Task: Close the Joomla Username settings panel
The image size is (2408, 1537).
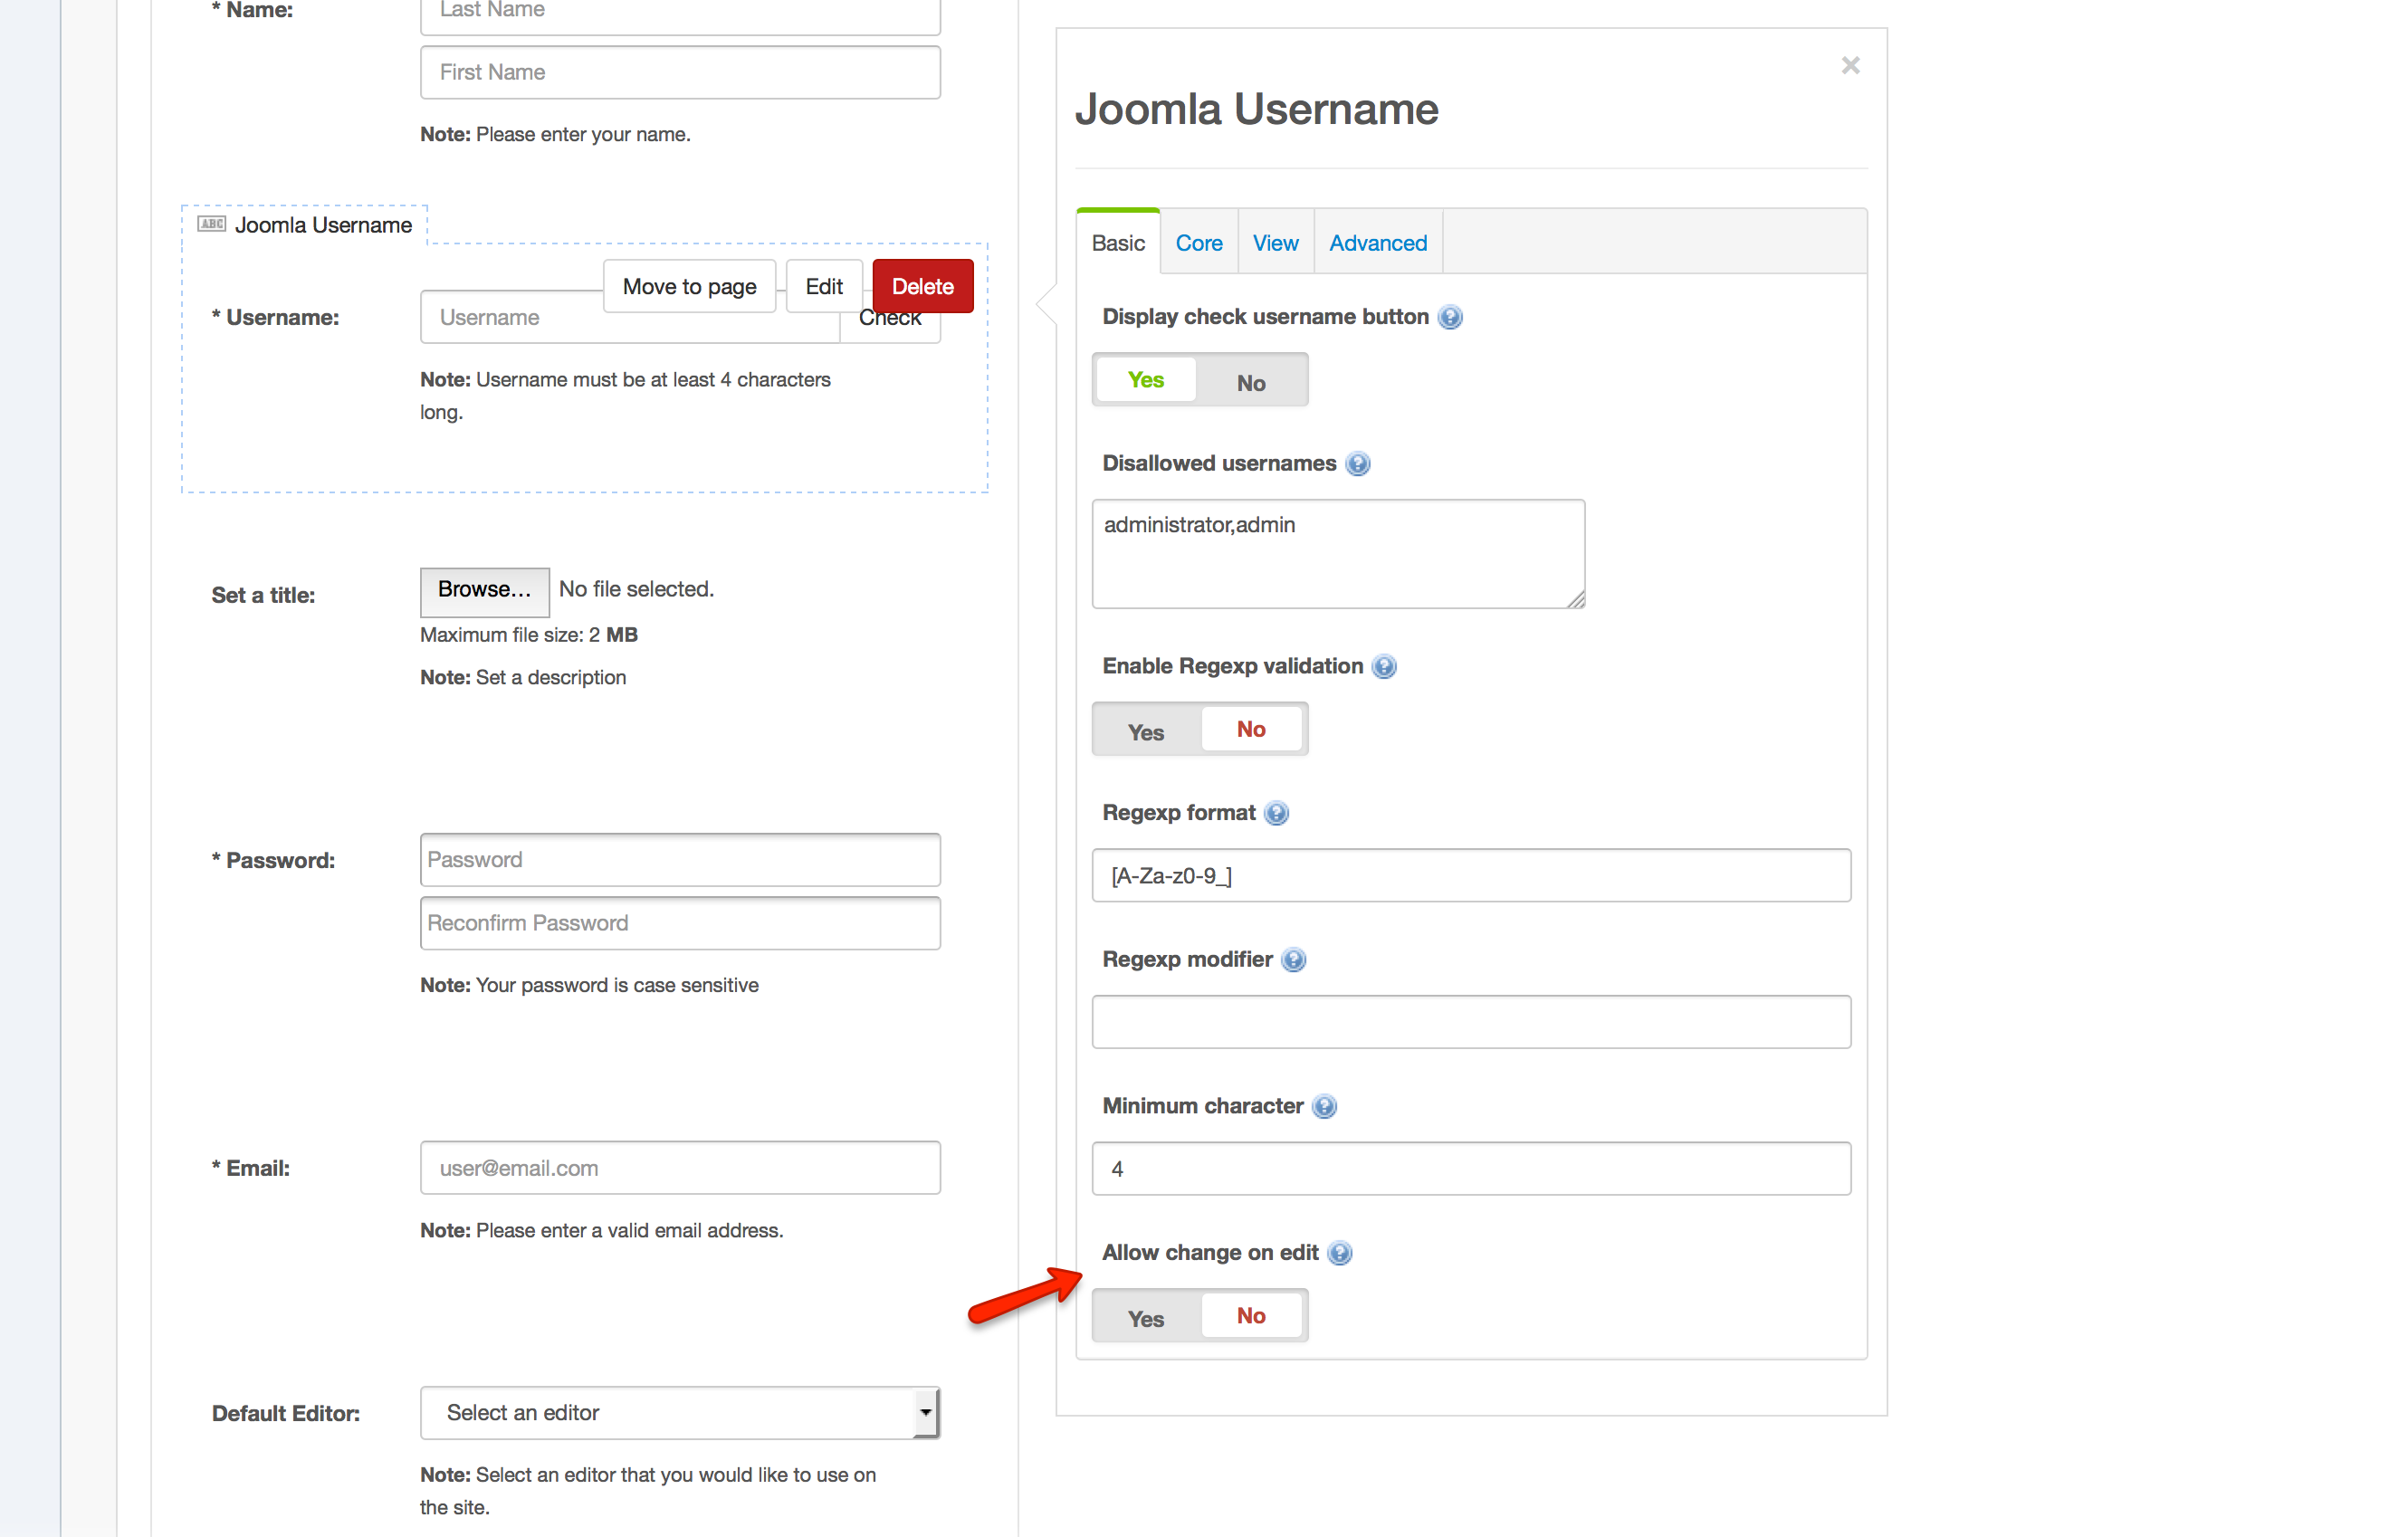Action: point(1850,66)
